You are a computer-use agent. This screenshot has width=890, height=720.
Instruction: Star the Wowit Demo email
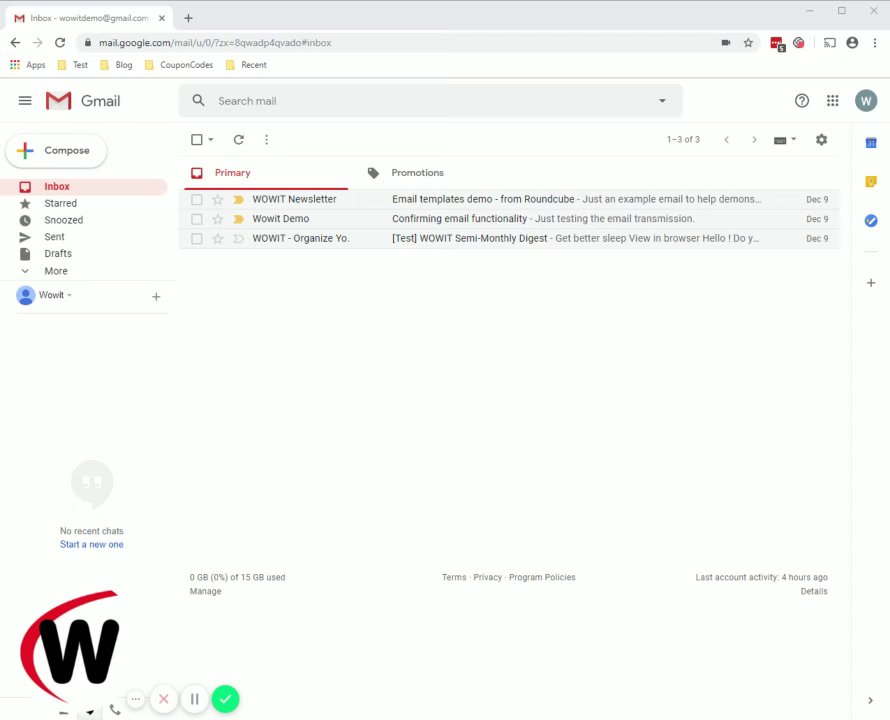(x=217, y=219)
